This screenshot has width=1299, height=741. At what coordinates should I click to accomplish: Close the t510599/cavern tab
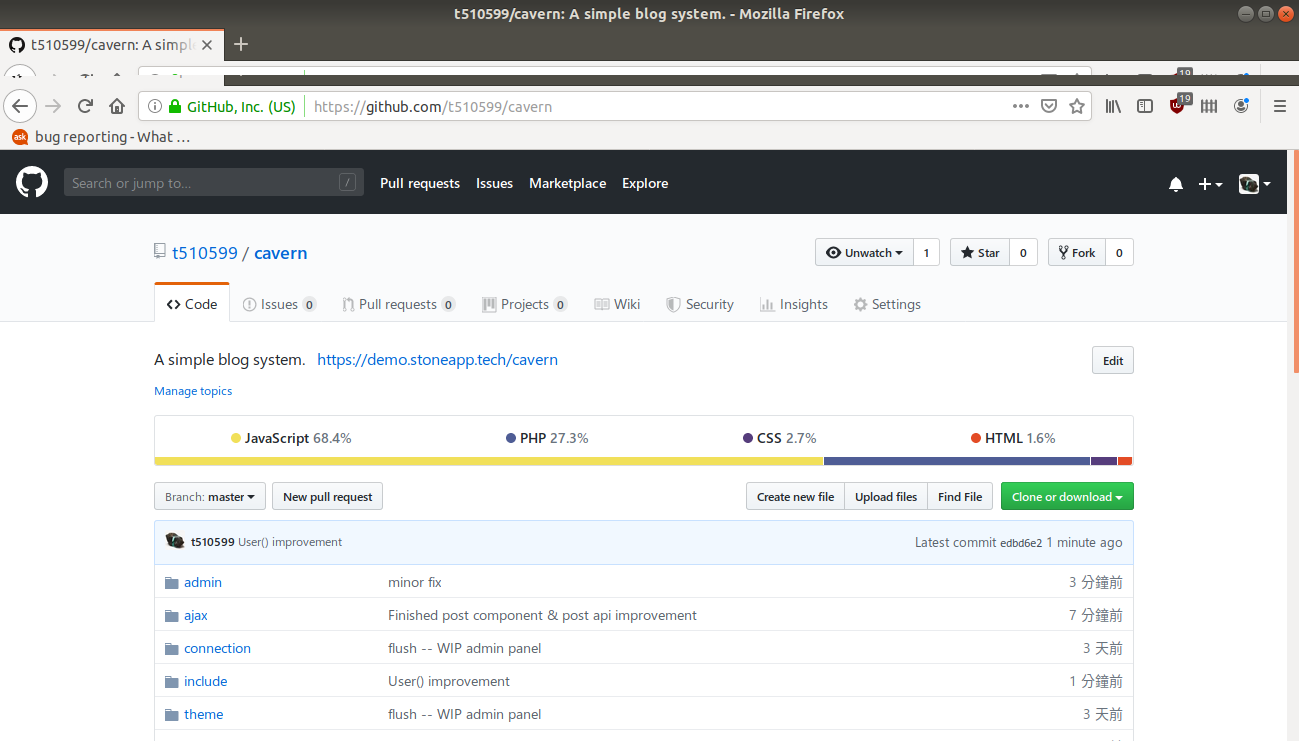click(x=209, y=45)
